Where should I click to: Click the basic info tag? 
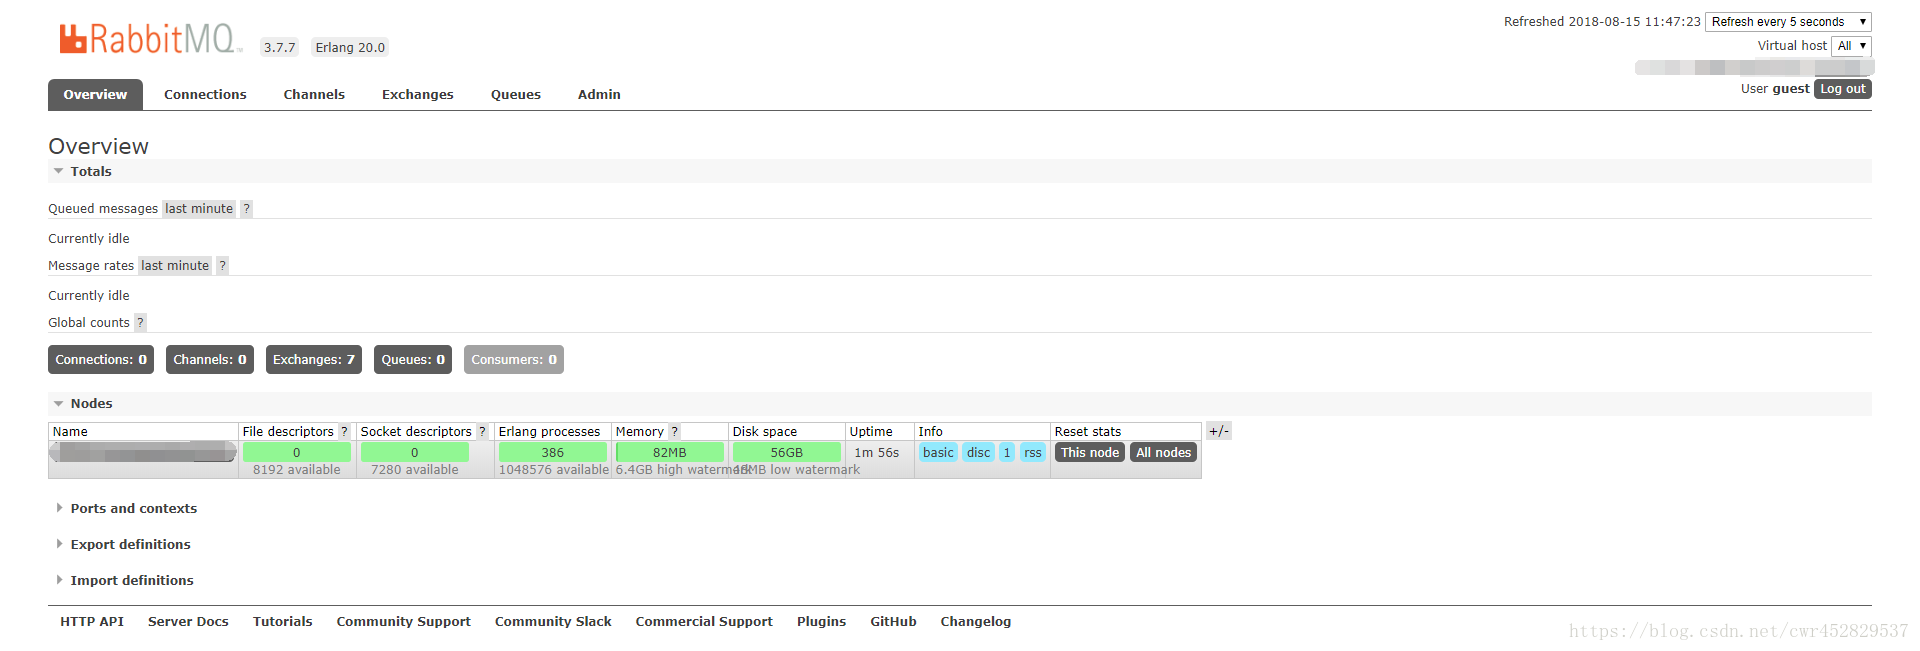coord(938,453)
